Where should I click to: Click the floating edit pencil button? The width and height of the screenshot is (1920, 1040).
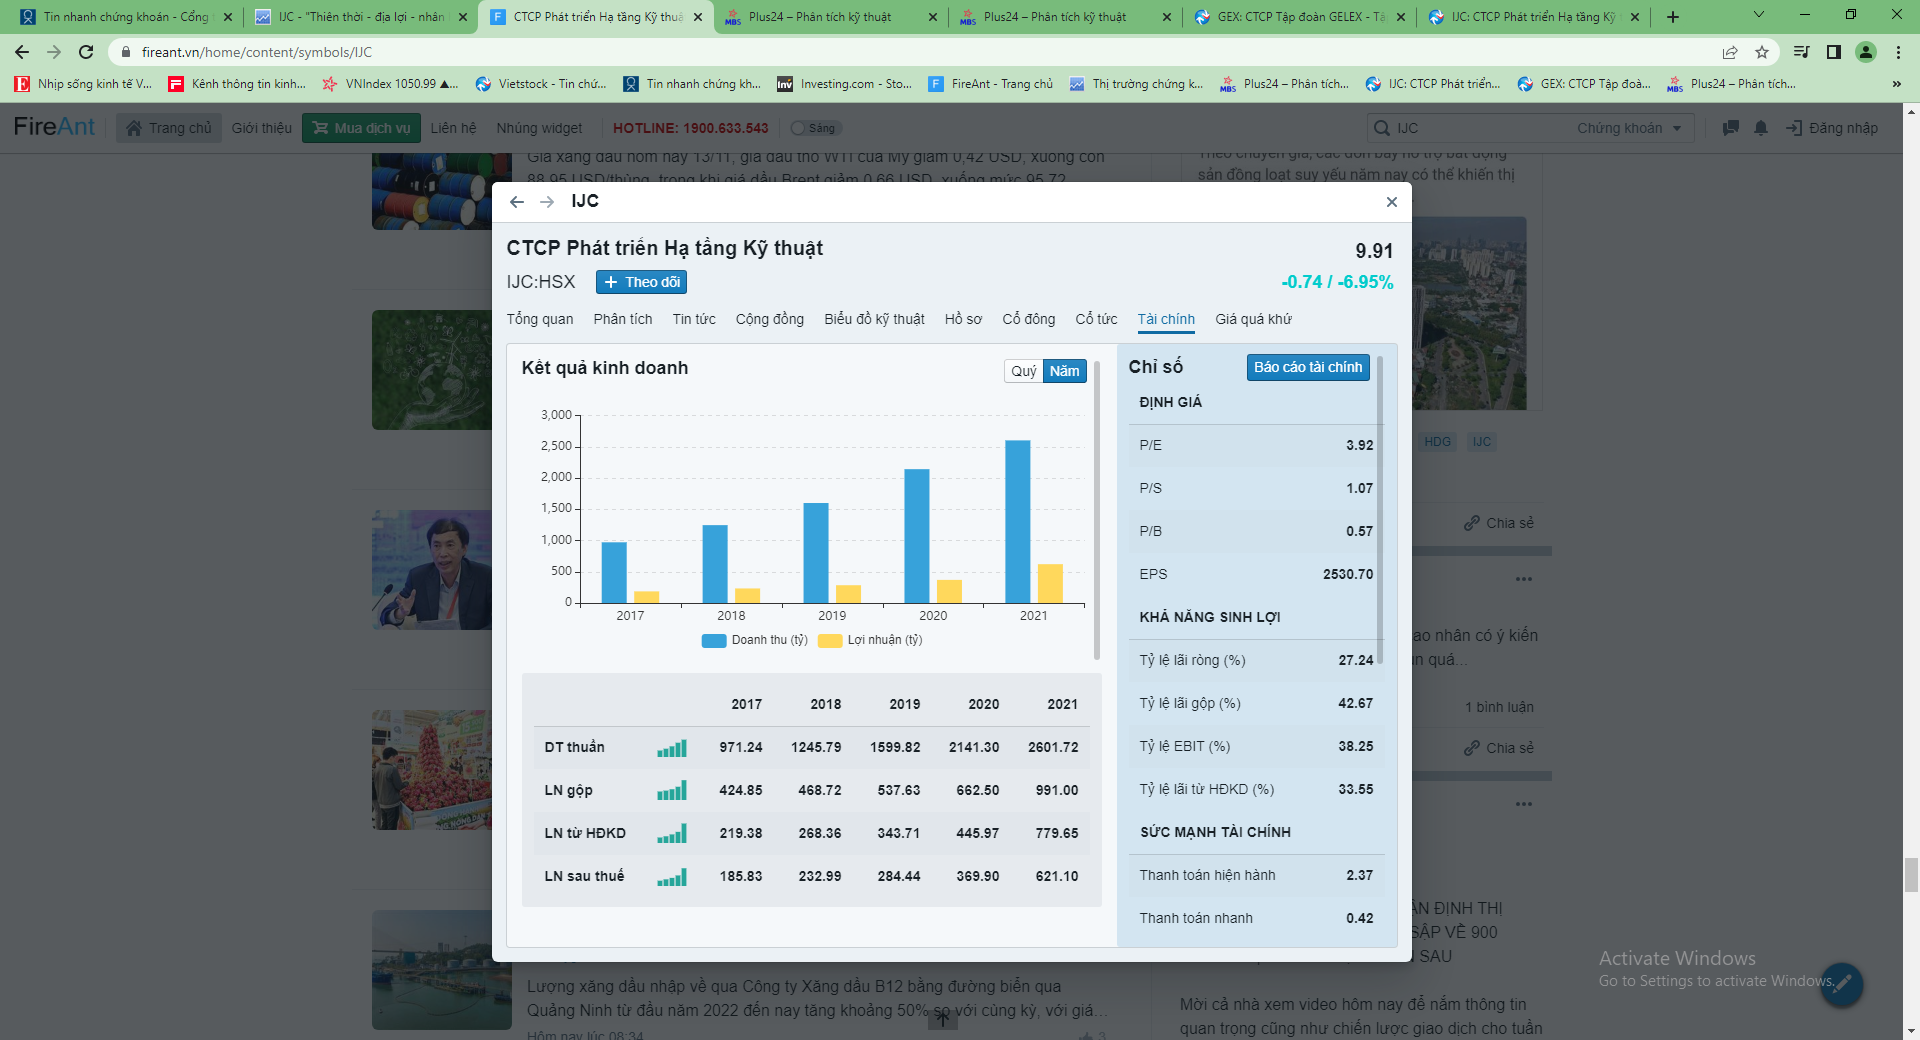(x=1842, y=984)
